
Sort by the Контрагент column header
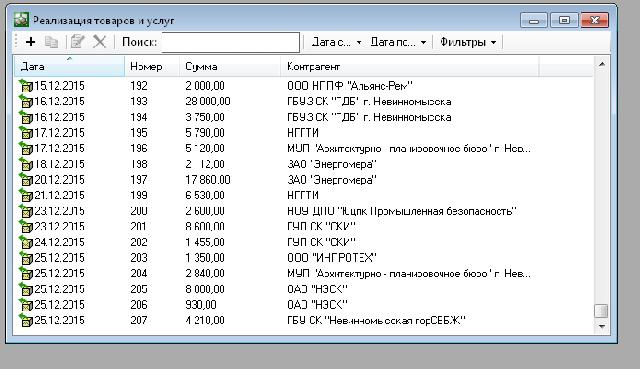(409, 66)
